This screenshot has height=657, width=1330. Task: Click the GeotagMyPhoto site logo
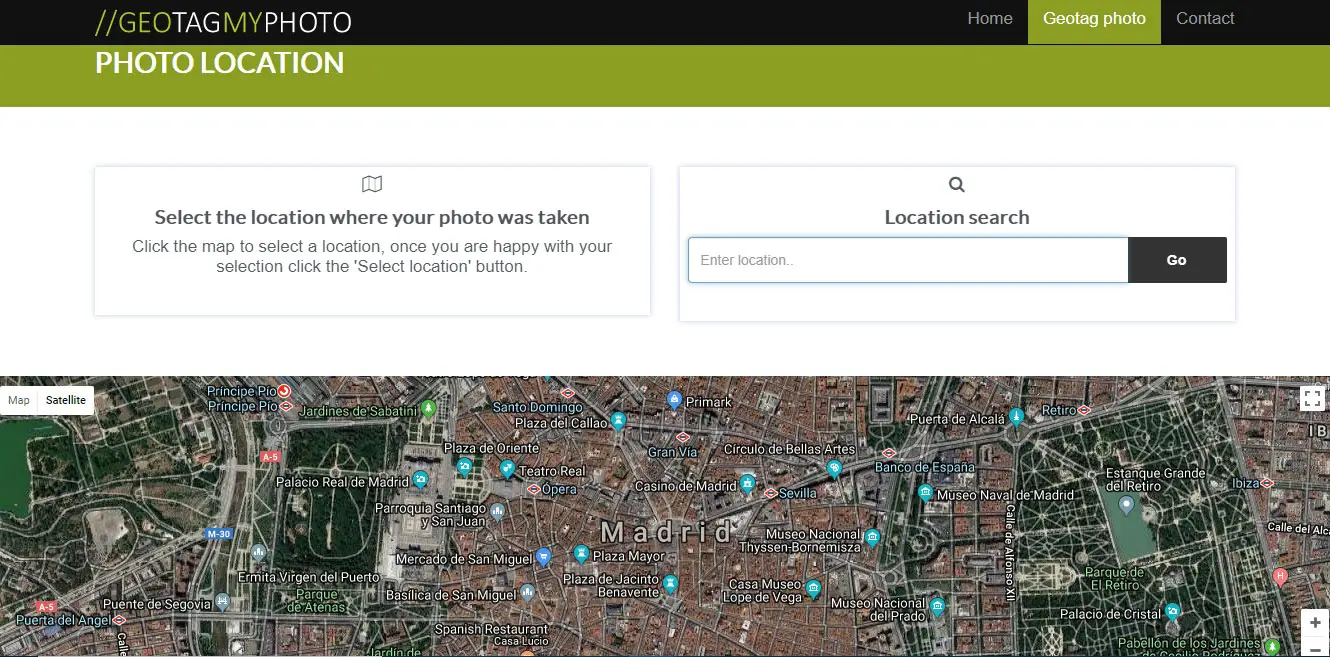(223, 22)
